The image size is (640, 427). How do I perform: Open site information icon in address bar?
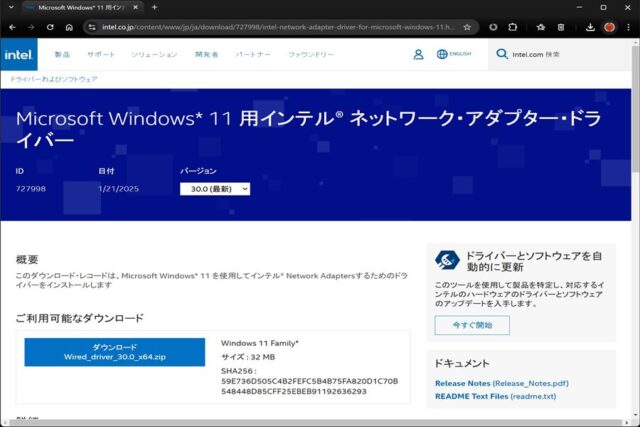coord(92,27)
